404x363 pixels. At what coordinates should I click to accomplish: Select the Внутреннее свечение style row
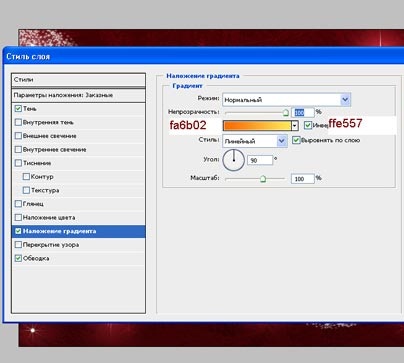click(x=79, y=150)
